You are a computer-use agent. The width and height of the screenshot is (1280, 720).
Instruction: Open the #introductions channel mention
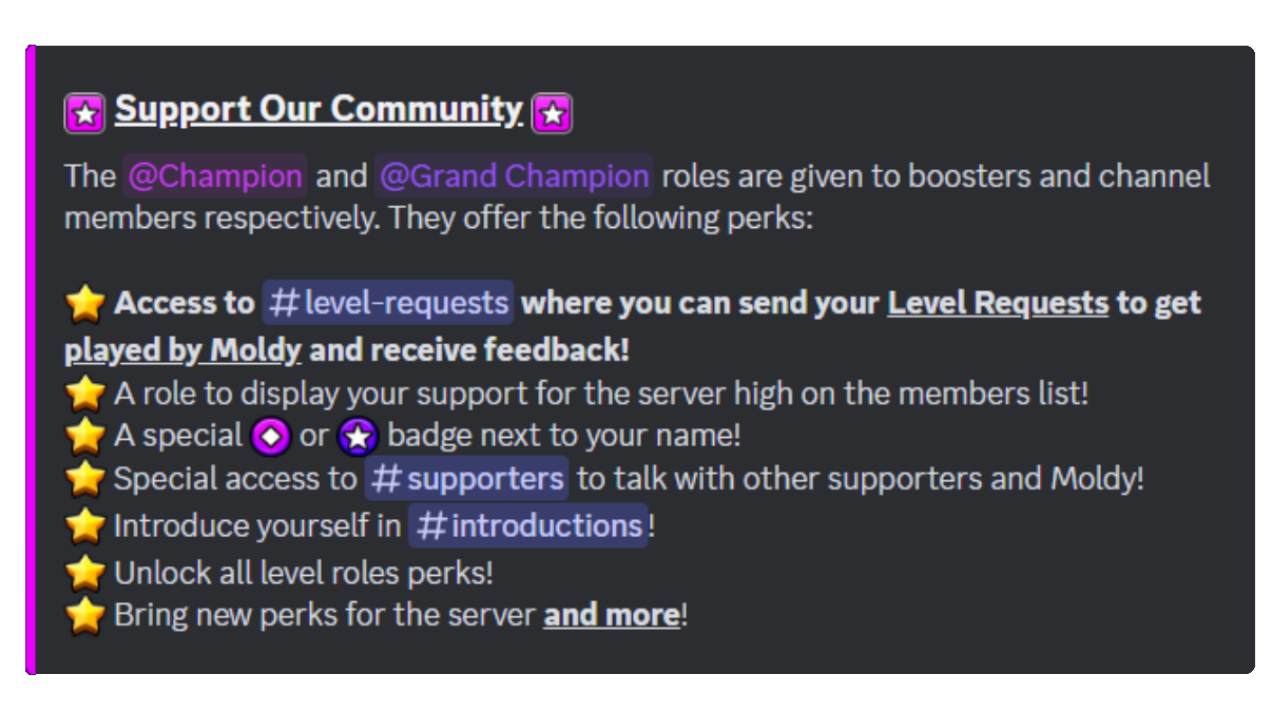528,524
